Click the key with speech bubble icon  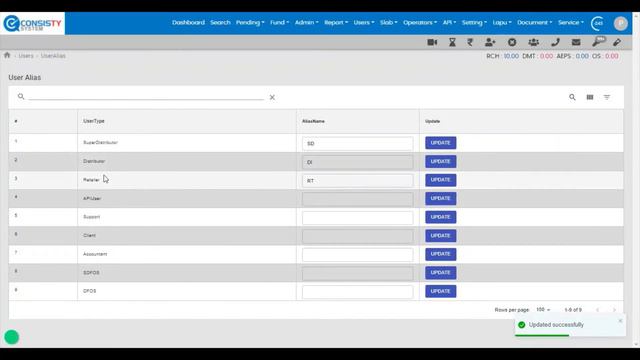tap(599, 41)
